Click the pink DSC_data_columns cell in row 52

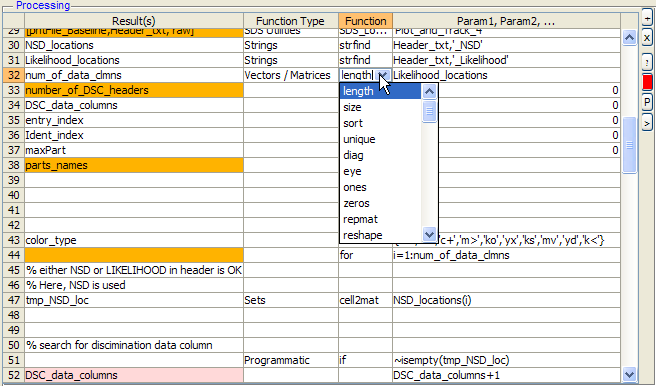coord(134,375)
